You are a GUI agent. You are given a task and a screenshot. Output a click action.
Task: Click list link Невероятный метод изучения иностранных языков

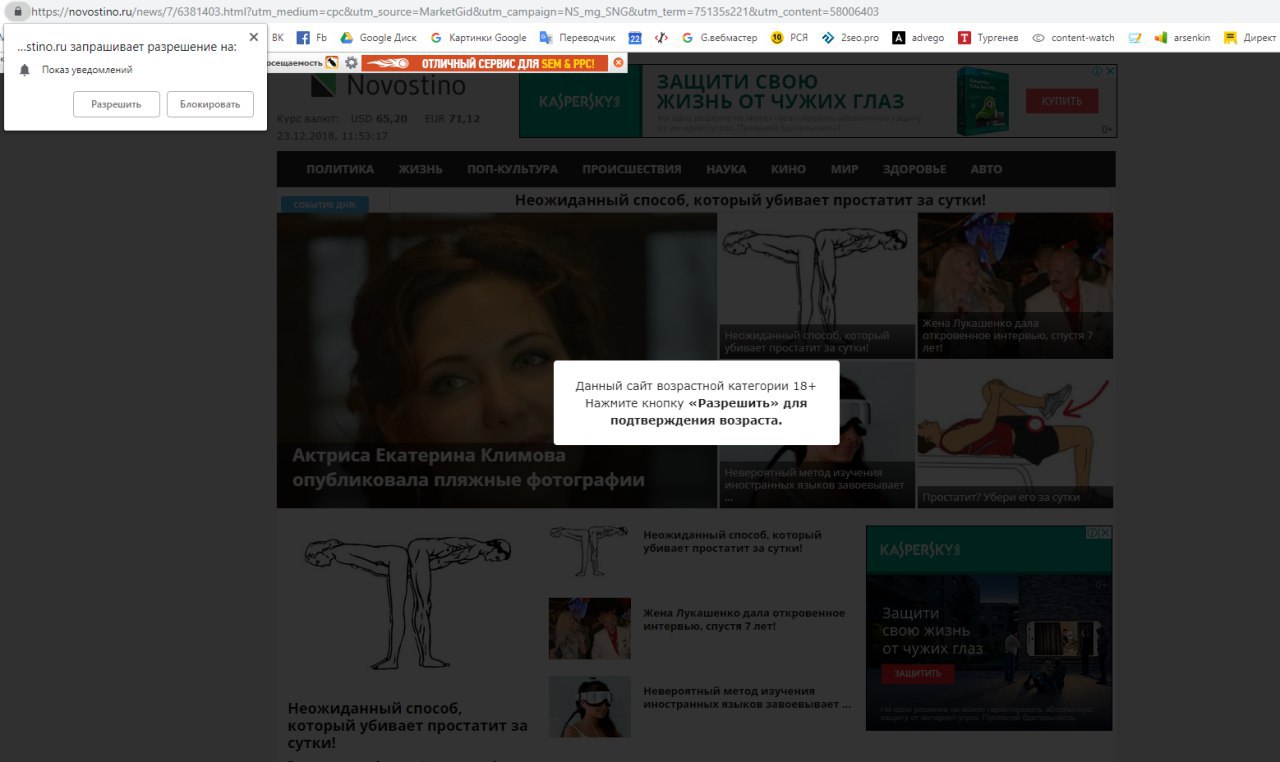[747, 697]
